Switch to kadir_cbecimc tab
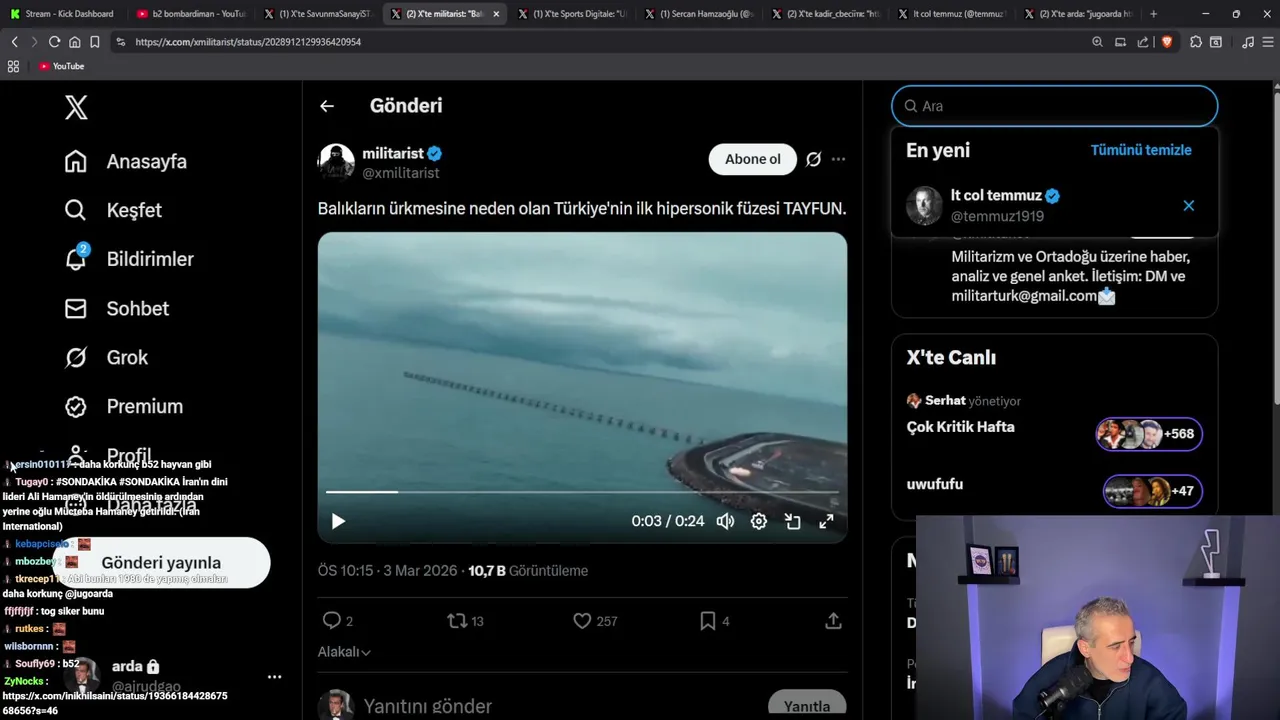 [826, 14]
